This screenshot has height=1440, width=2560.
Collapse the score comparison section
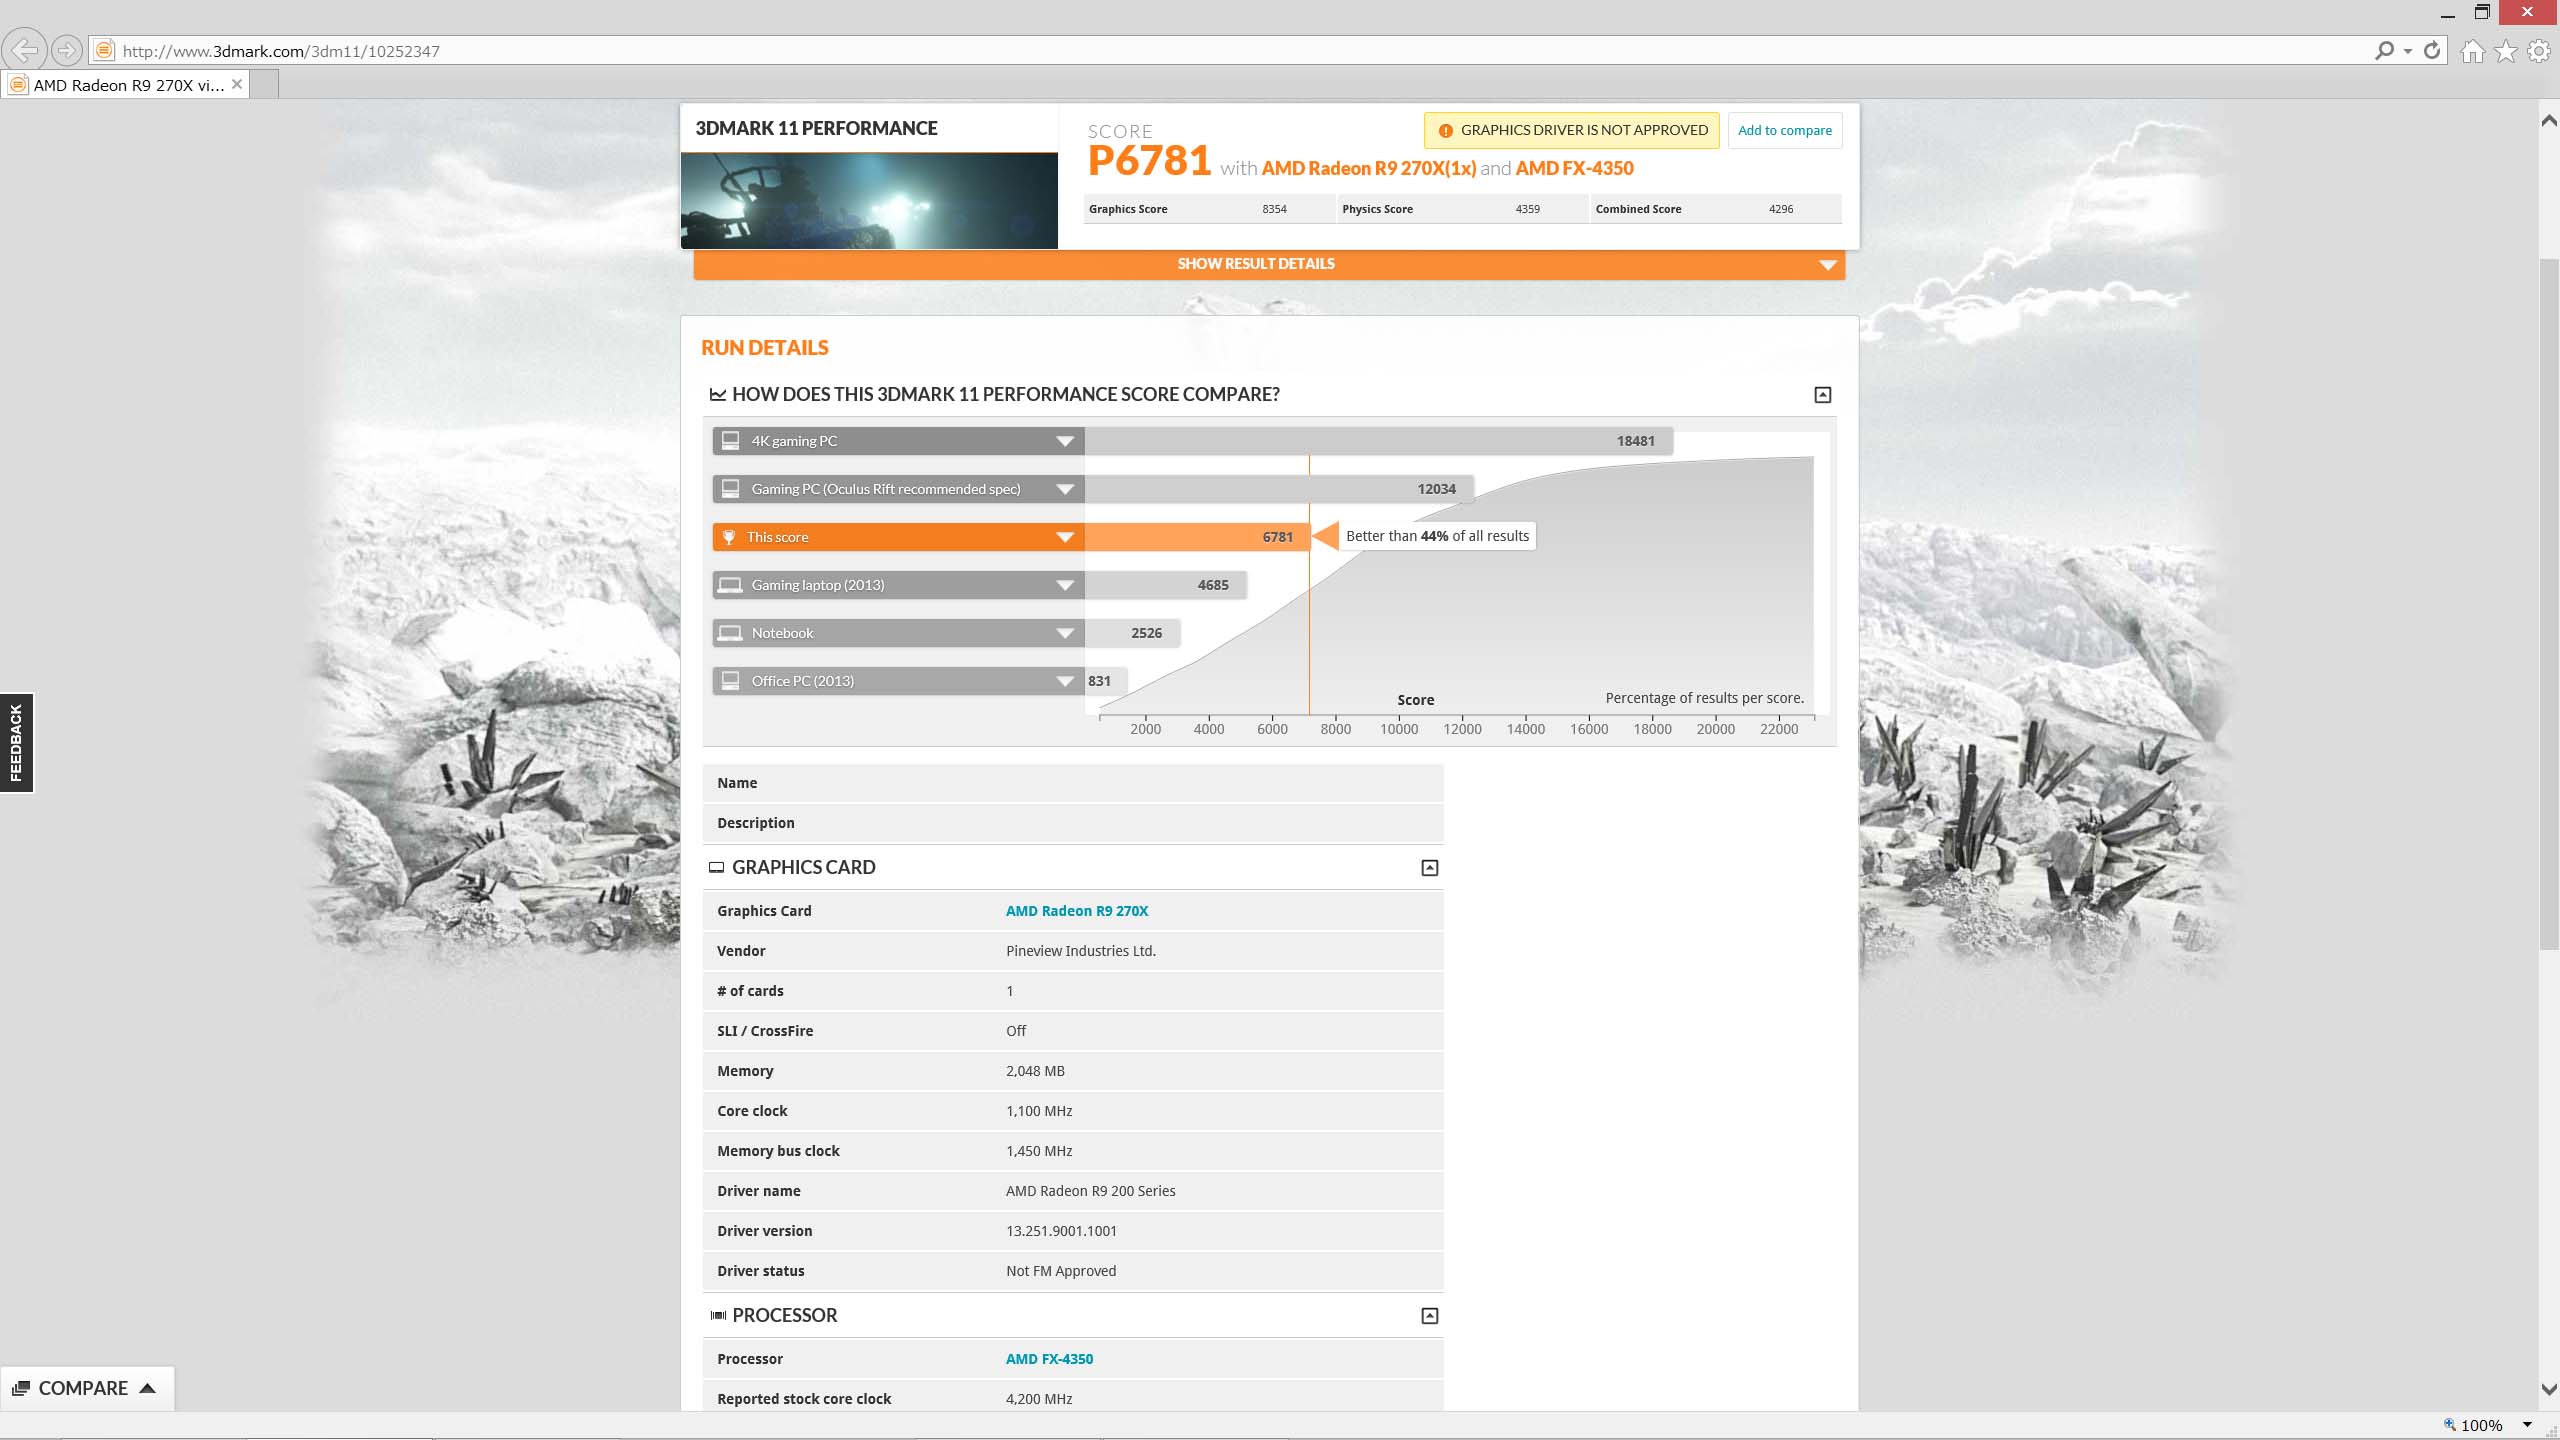(x=1823, y=395)
